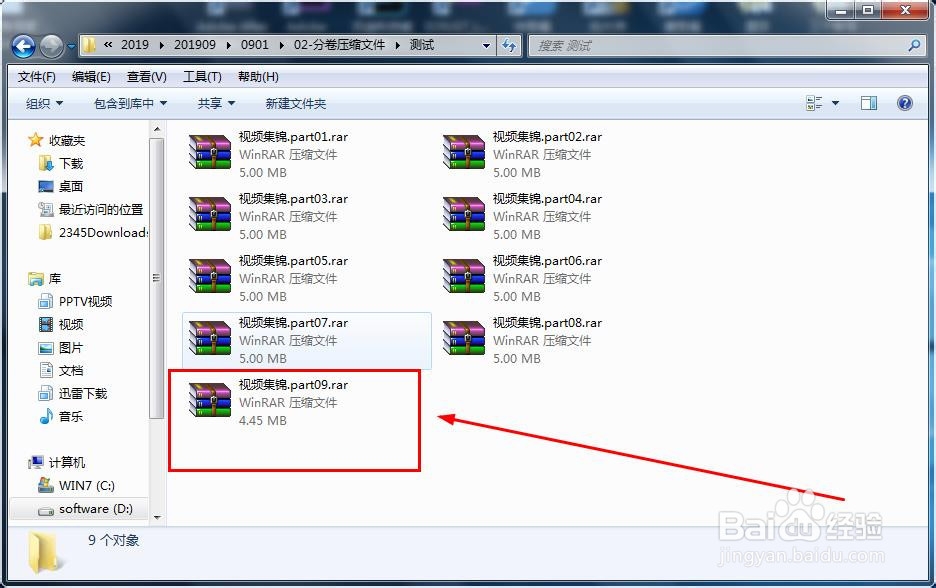Select 收藏夹 in the navigation pane
The image size is (936, 588).
point(57,140)
